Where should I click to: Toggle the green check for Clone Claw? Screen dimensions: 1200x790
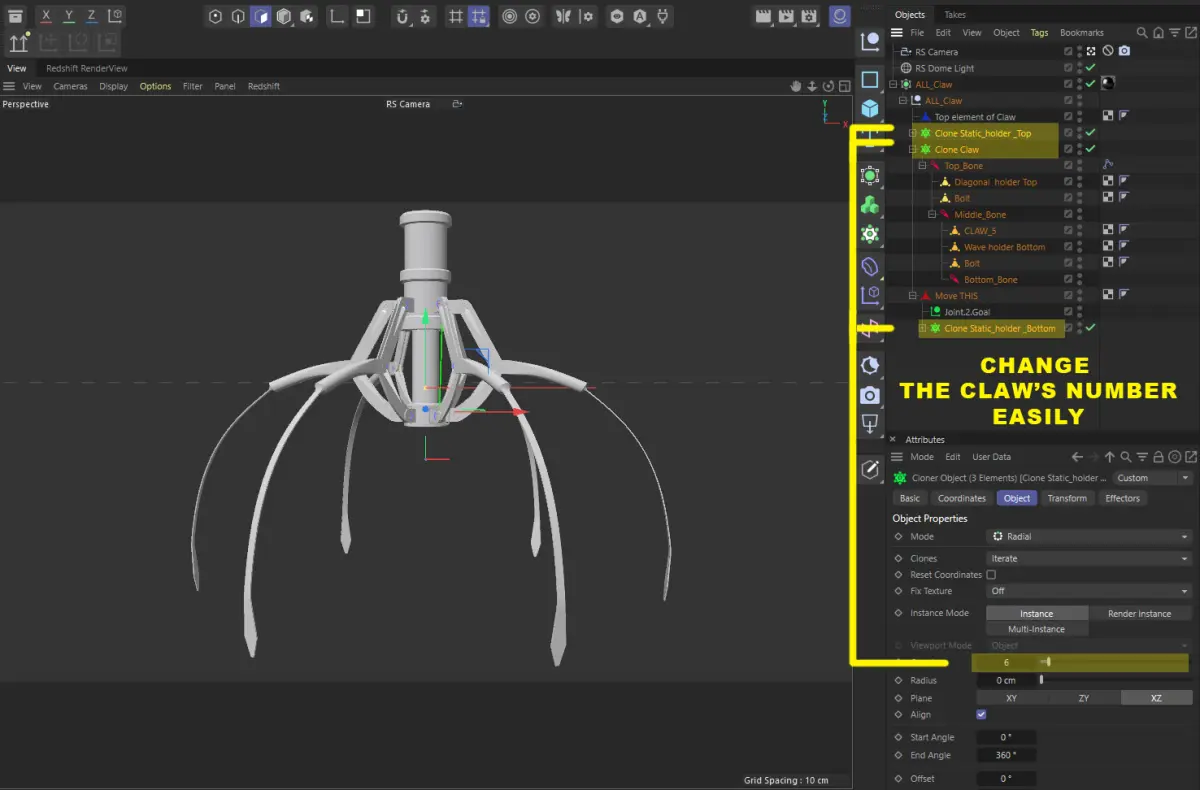(1091, 149)
